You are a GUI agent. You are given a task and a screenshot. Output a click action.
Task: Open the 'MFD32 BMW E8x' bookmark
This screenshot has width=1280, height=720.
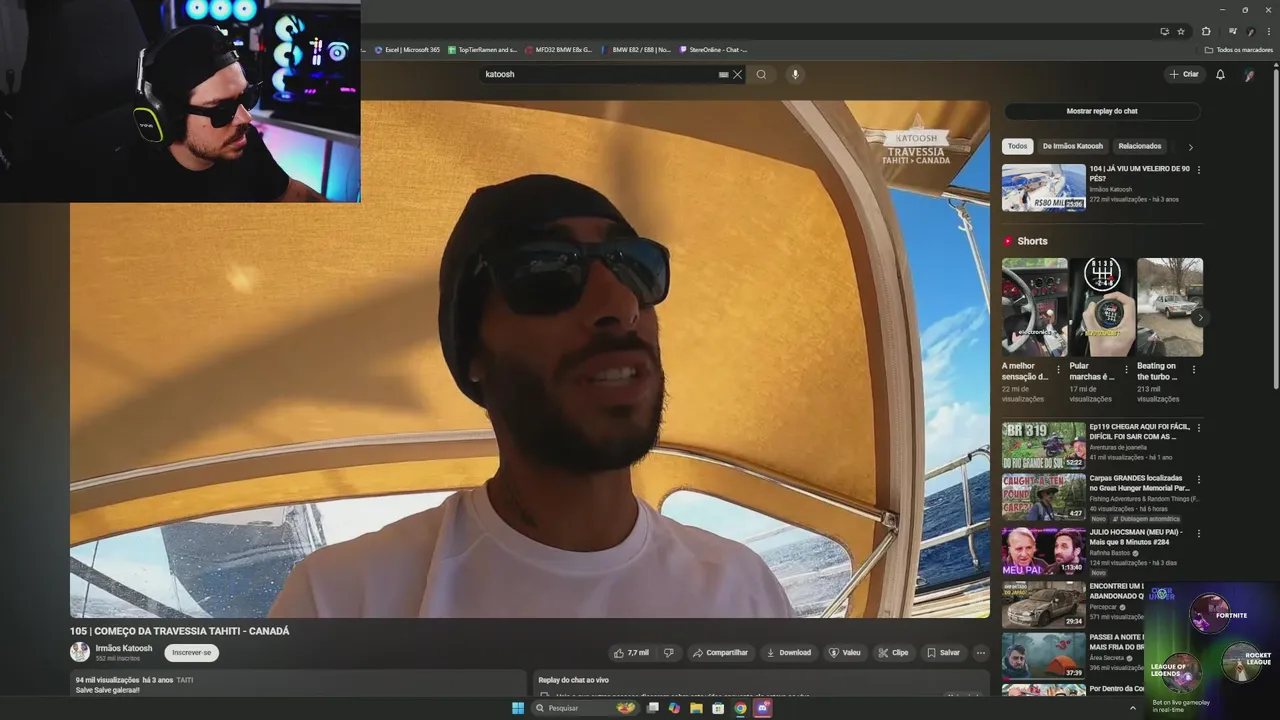pyautogui.click(x=558, y=49)
